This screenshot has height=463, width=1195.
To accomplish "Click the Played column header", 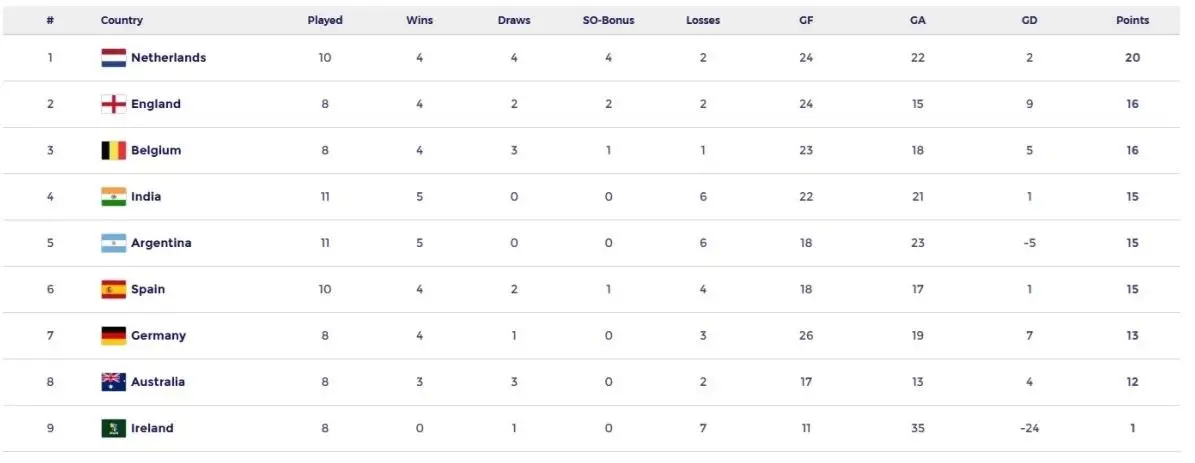I will click(x=325, y=20).
